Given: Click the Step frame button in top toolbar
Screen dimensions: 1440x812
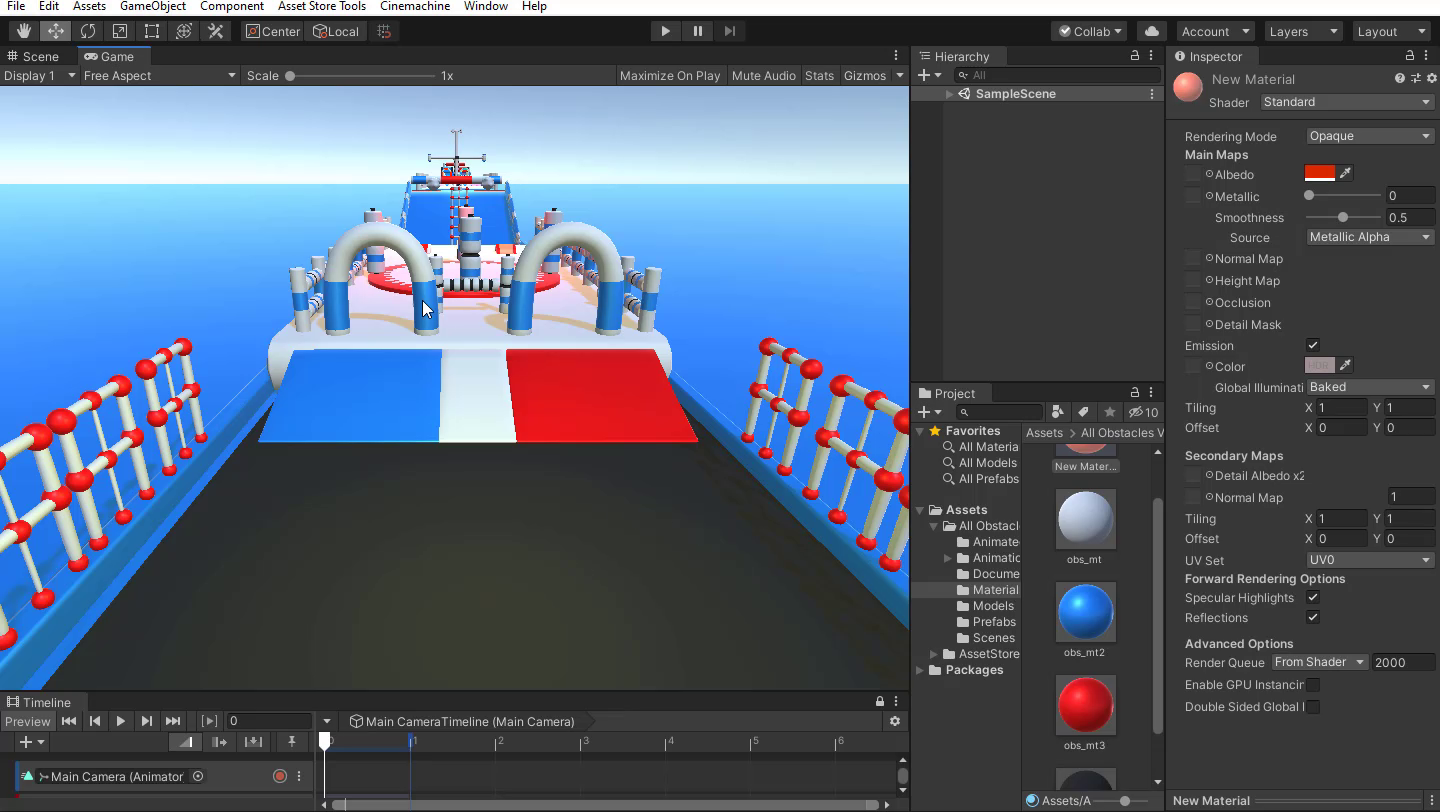Looking at the screenshot, I should (x=729, y=31).
